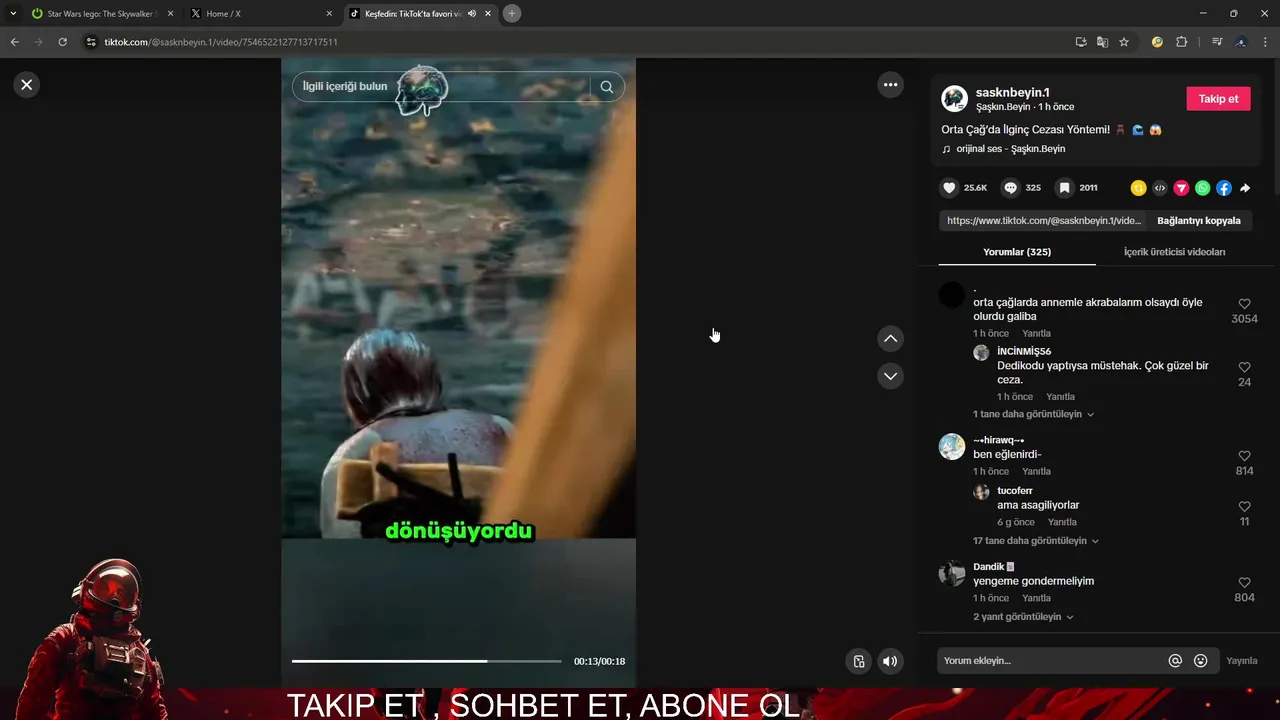The width and height of the screenshot is (1280, 720).
Task: Open Chrome extensions puzzle icon
Action: (1181, 42)
